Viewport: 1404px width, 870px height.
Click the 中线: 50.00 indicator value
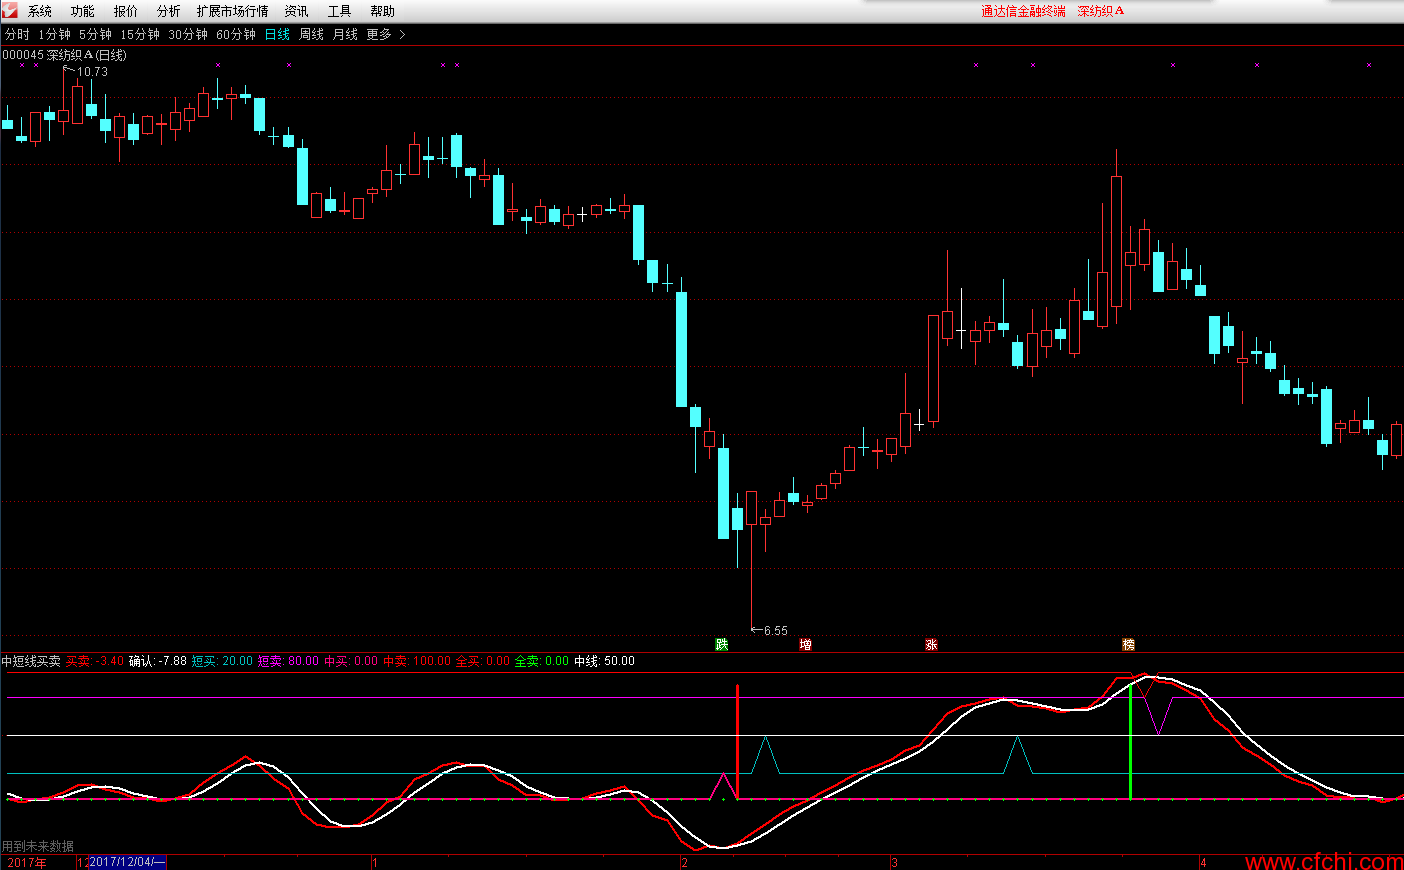tap(604, 661)
